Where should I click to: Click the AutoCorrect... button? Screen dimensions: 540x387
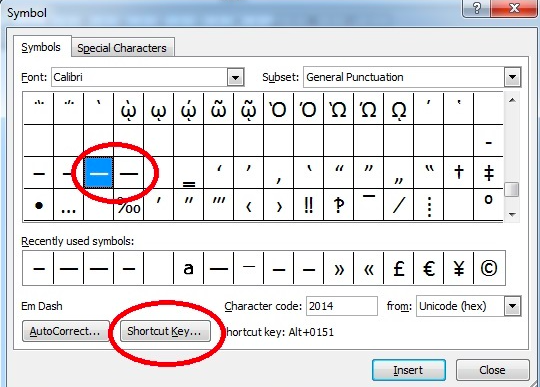(x=65, y=331)
